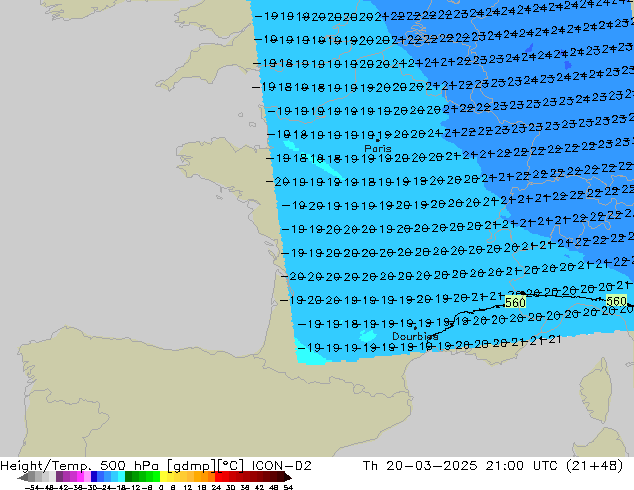Image resolution: width=634 pixels, height=490 pixels.
Task: Pick the bright magenta legend swatch
Action: 80,477
